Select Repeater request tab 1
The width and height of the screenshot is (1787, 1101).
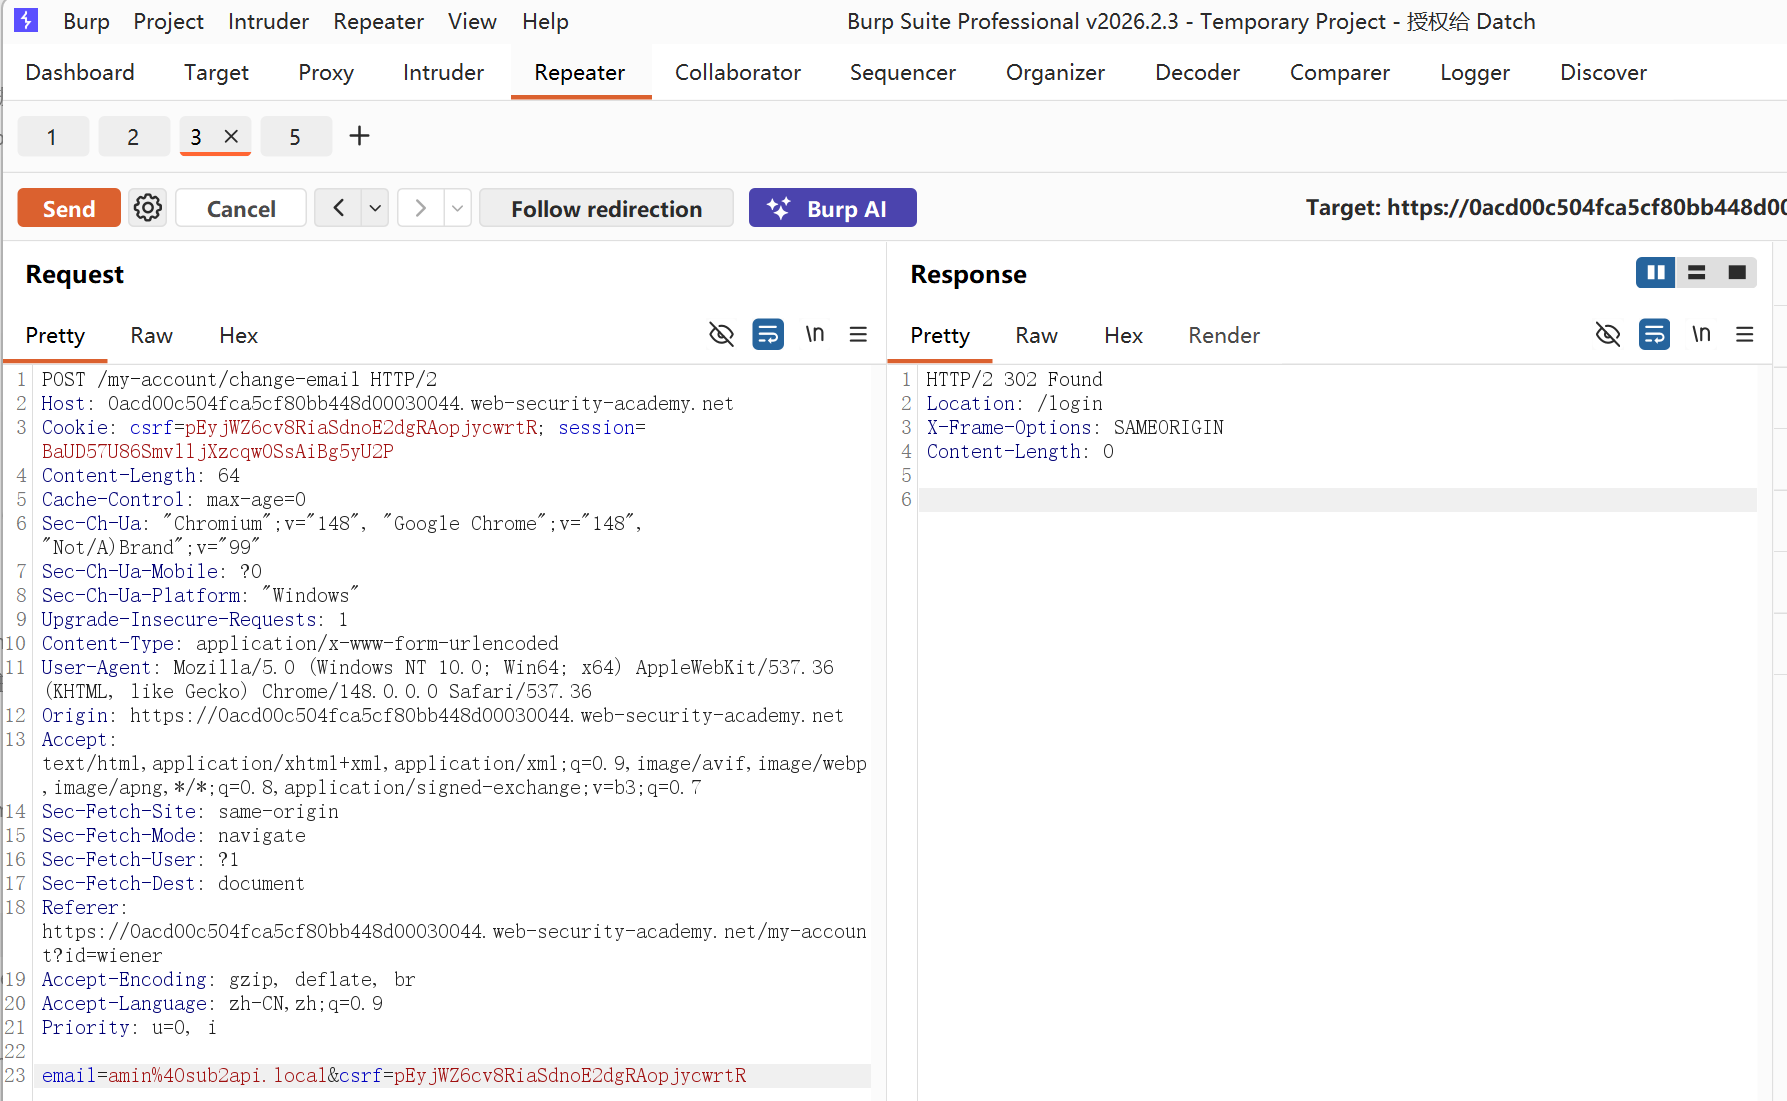pyautogui.click(x=52, y=136)
